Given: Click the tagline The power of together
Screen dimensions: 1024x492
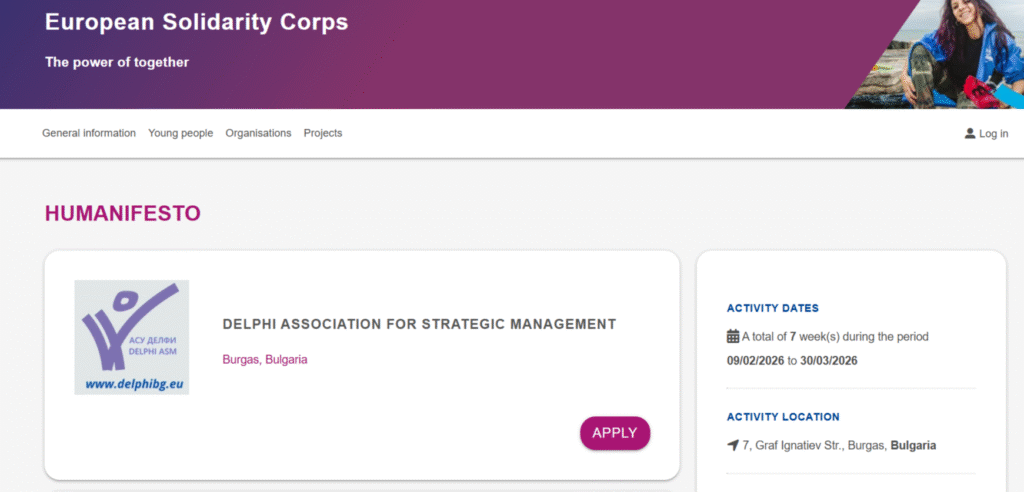Looking at the screenshot, I should click(x=117, y=62).
